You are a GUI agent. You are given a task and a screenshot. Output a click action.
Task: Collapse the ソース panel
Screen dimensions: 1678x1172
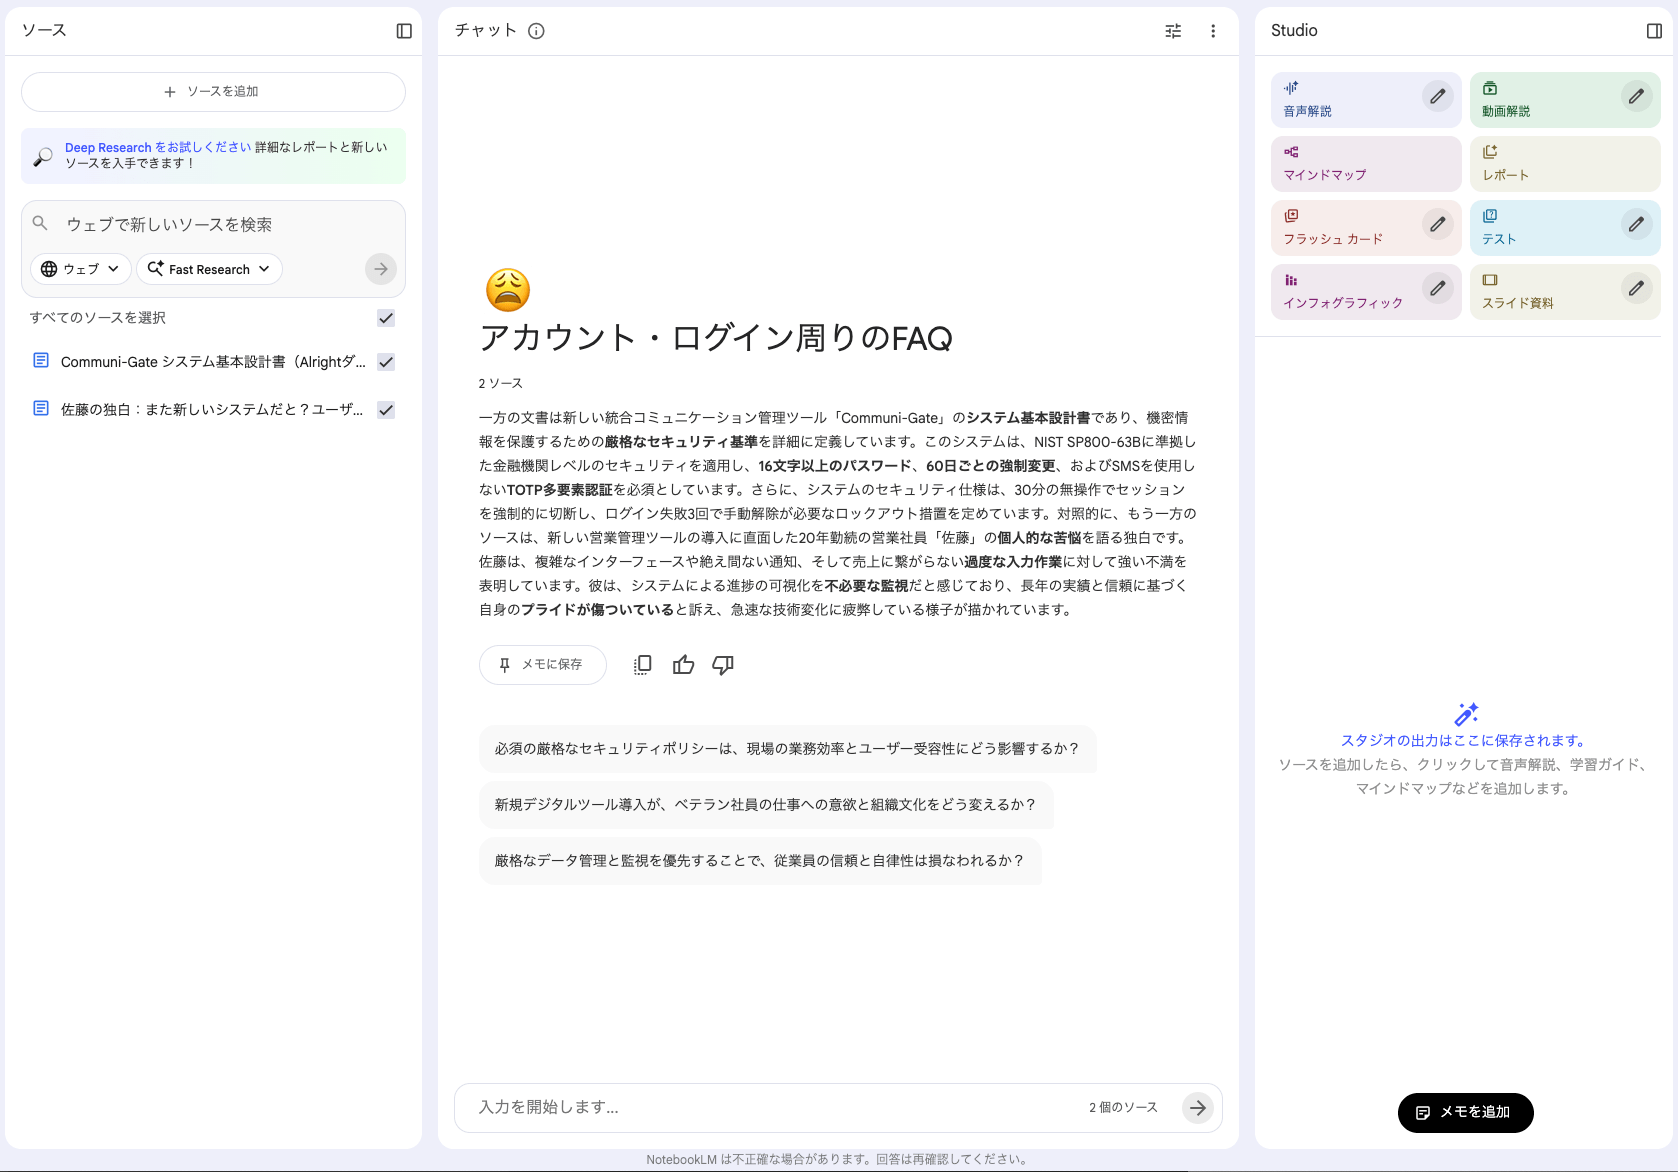[x=404, y=31]
